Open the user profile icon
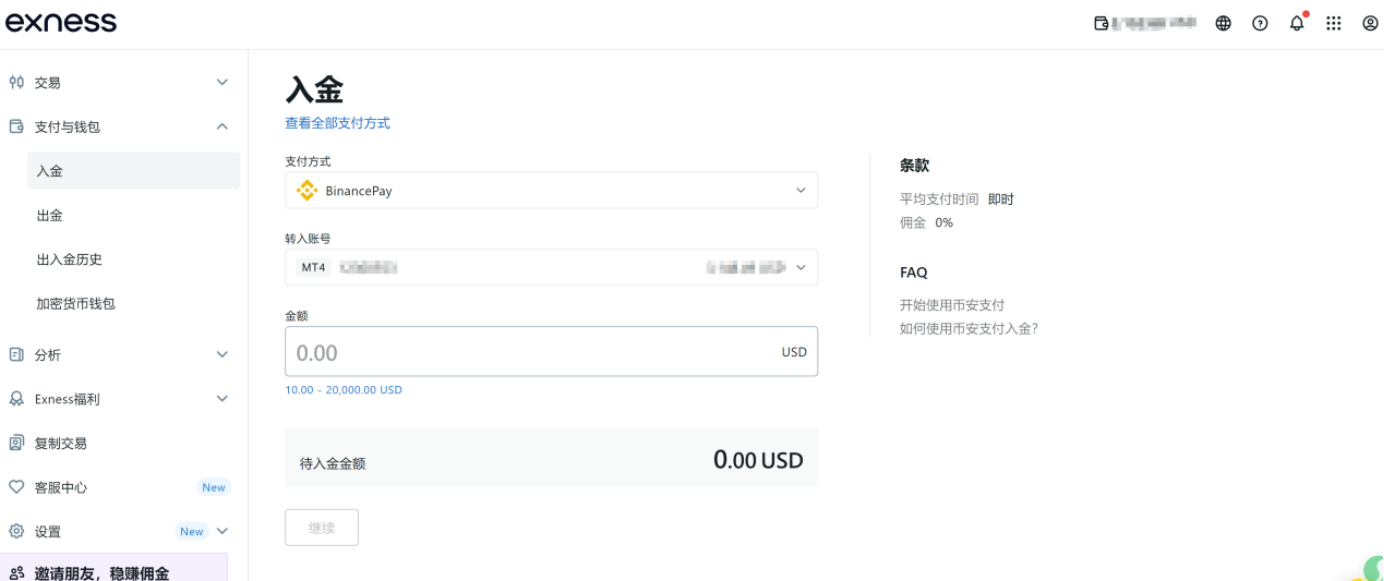1384x581 pixels. (x=1370, y=23)
